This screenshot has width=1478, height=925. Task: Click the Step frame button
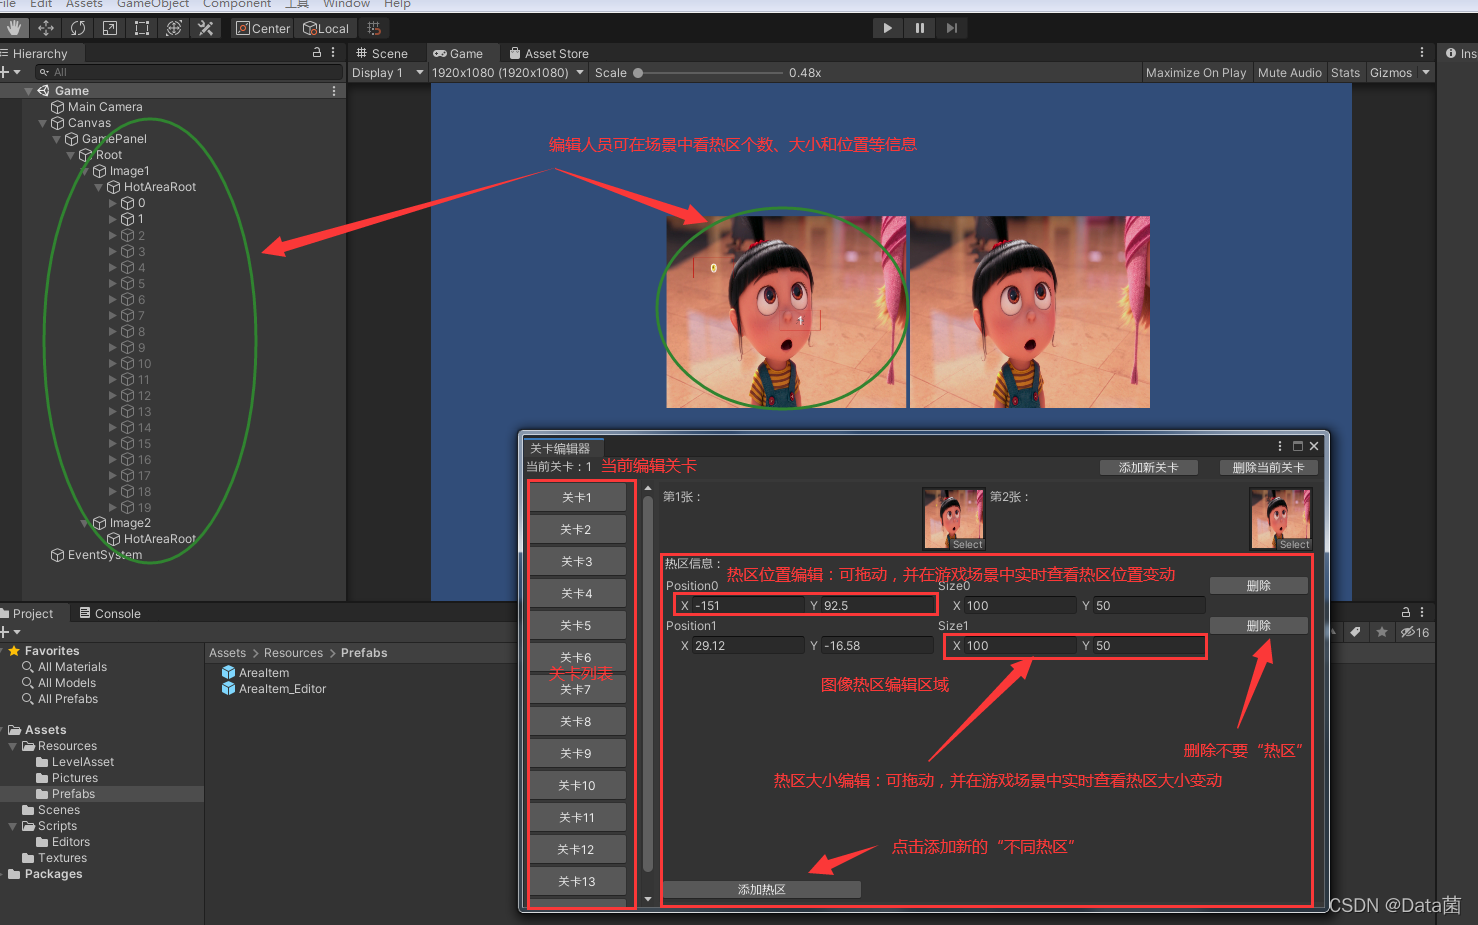tap(951, 28)
